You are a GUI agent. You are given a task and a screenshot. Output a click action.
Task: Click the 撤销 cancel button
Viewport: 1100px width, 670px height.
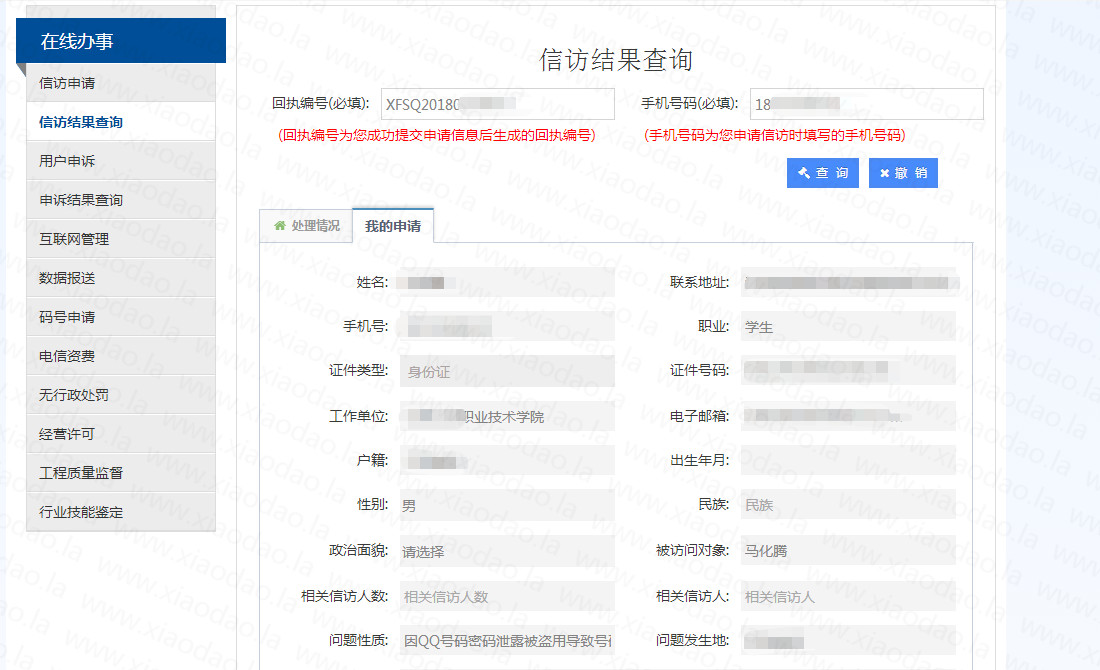coord(904,173)
